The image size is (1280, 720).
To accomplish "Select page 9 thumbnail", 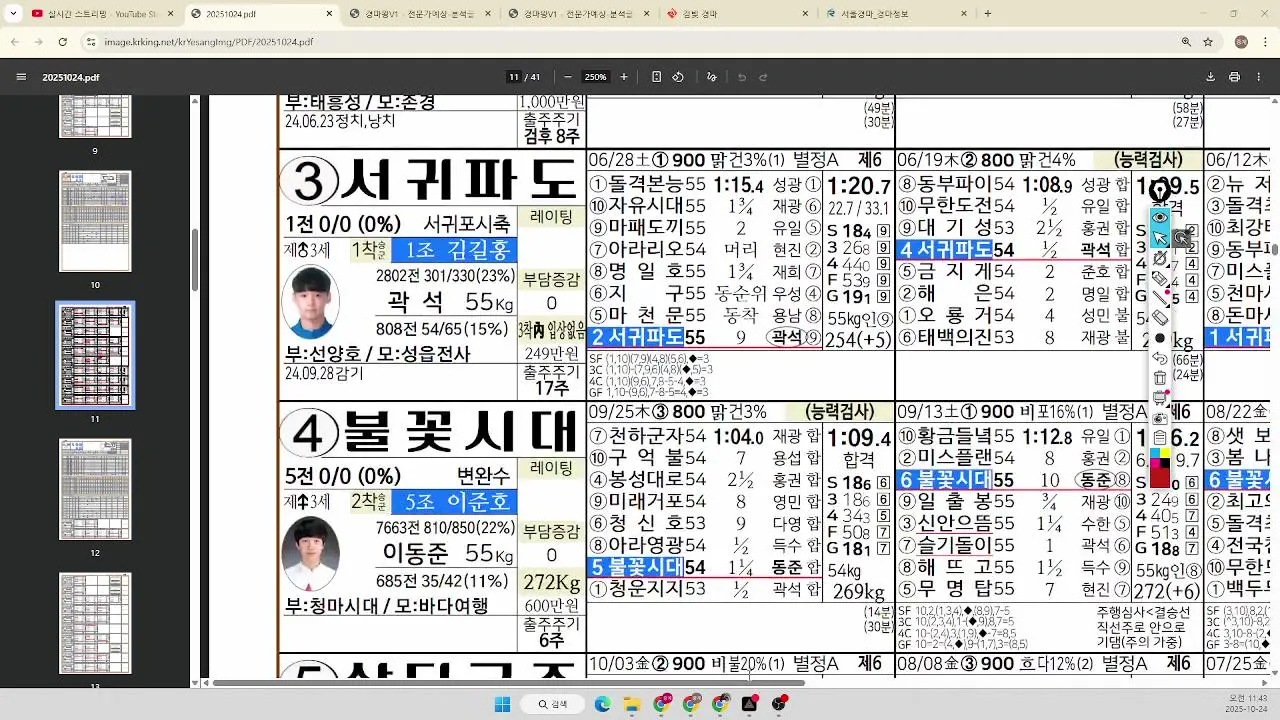I will tap(95, 117).
